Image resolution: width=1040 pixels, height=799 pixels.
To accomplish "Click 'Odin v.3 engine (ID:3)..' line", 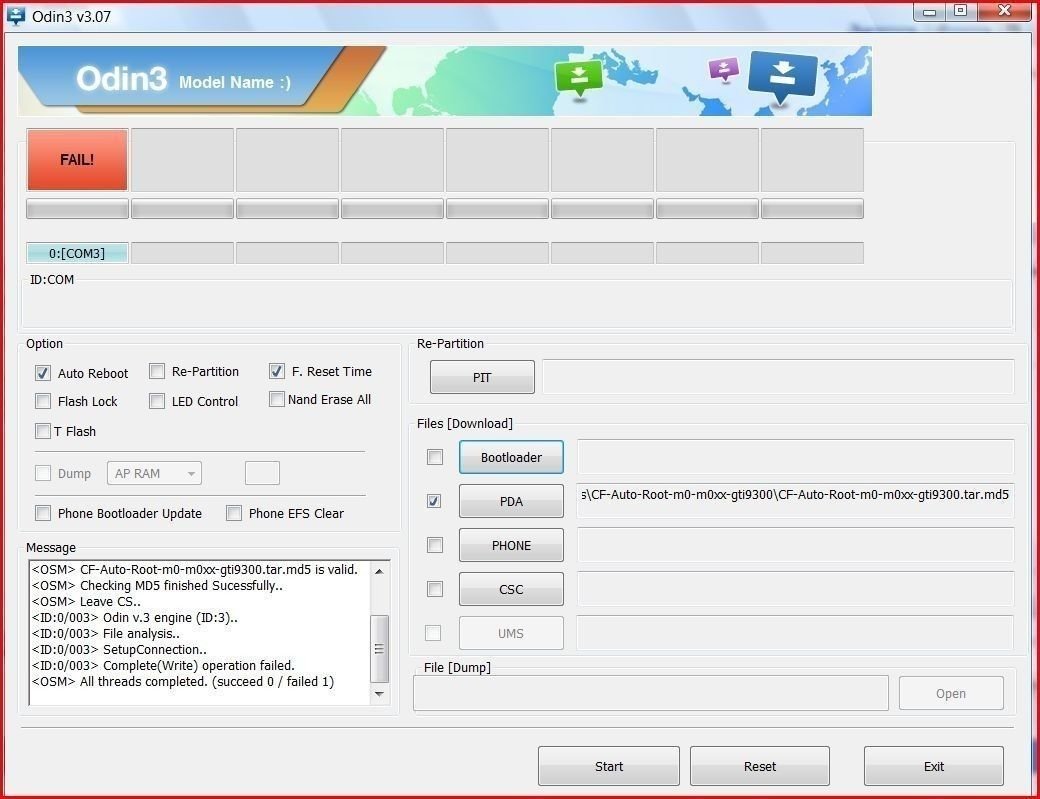I will [x=135, y=617].
